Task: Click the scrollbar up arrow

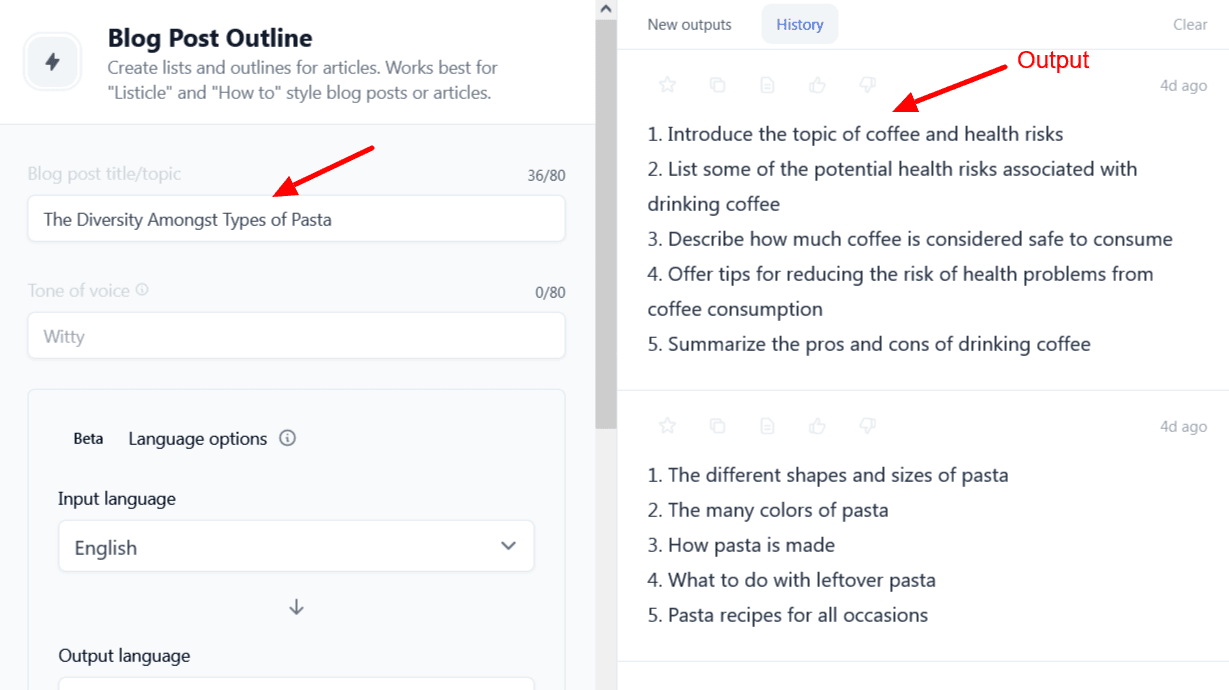Action: coord(606,9)
